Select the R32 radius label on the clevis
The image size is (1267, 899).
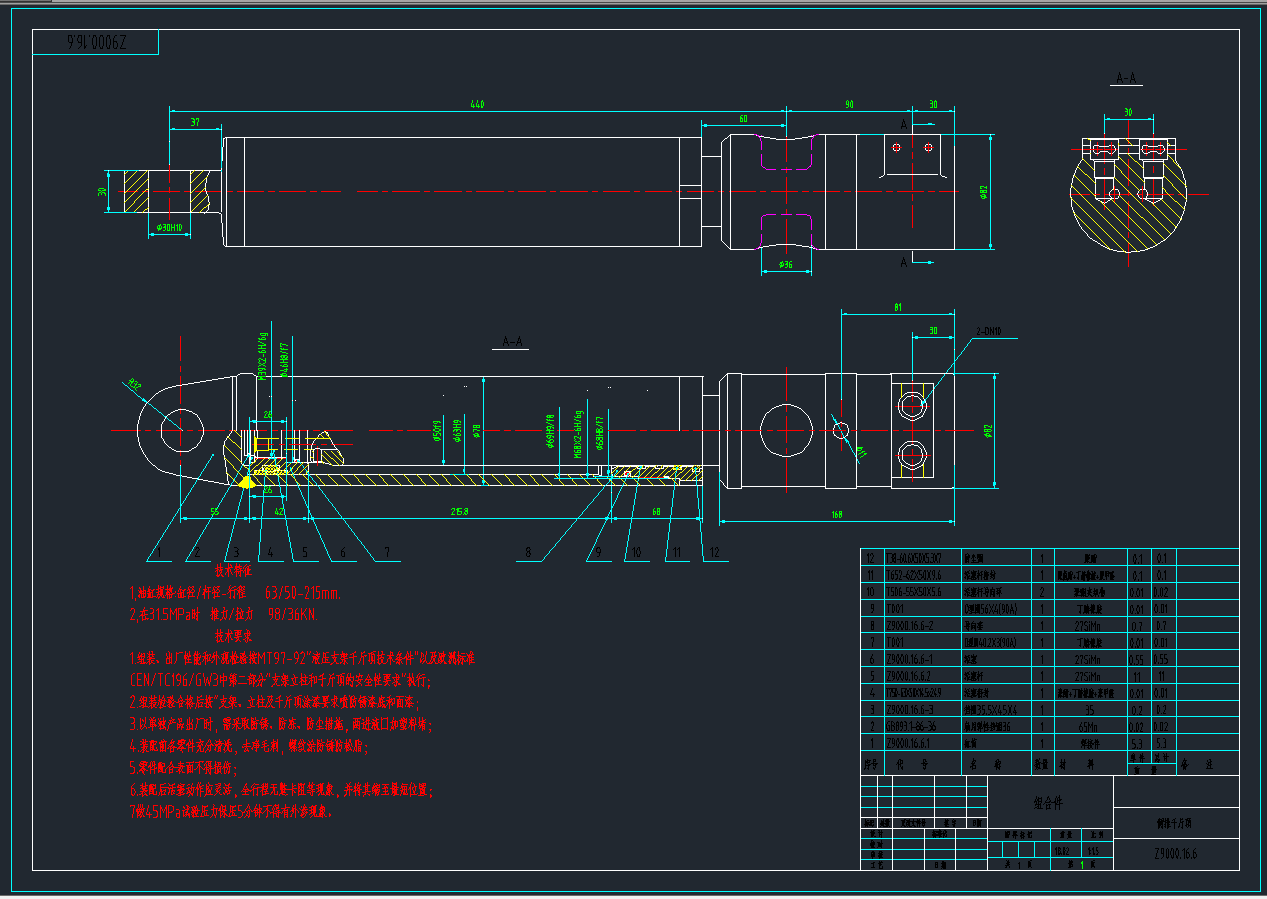(x=135, y=384)
